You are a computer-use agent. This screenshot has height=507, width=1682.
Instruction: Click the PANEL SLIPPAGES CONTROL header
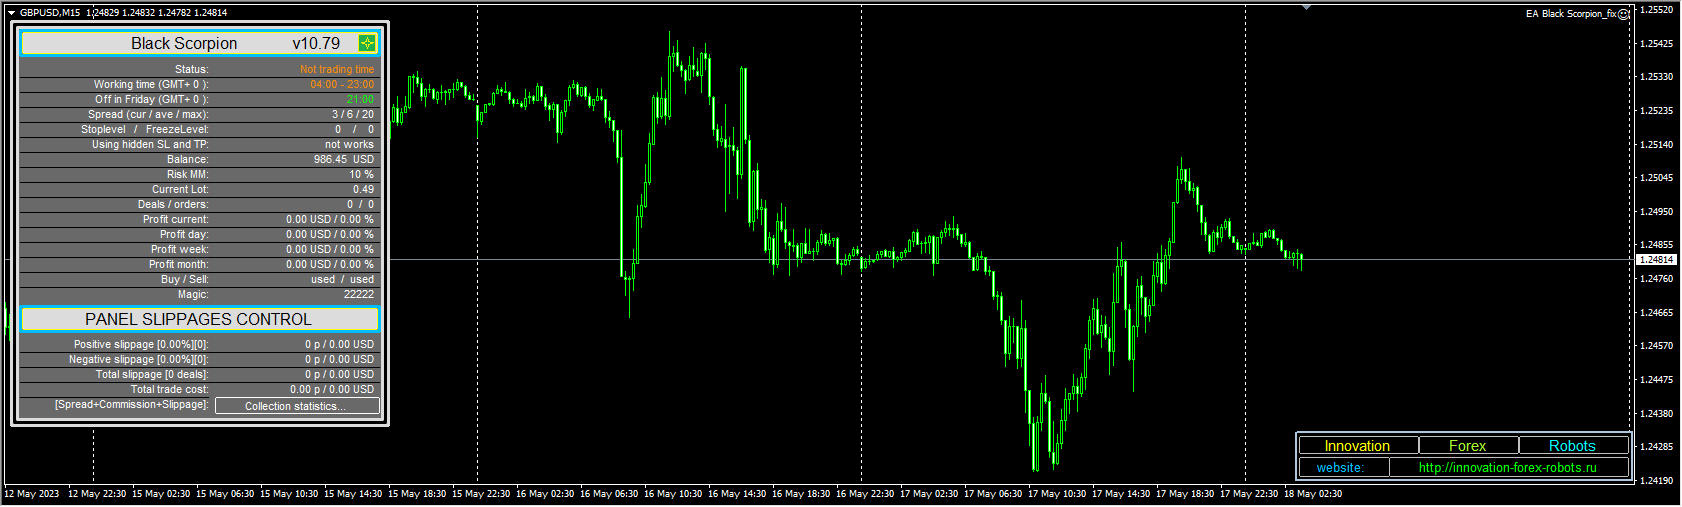point(200,319)
